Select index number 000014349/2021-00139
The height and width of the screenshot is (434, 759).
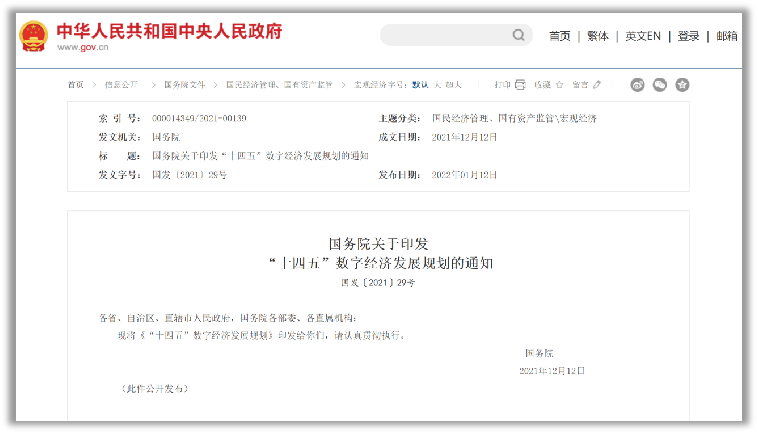click(x=199, y=118)
